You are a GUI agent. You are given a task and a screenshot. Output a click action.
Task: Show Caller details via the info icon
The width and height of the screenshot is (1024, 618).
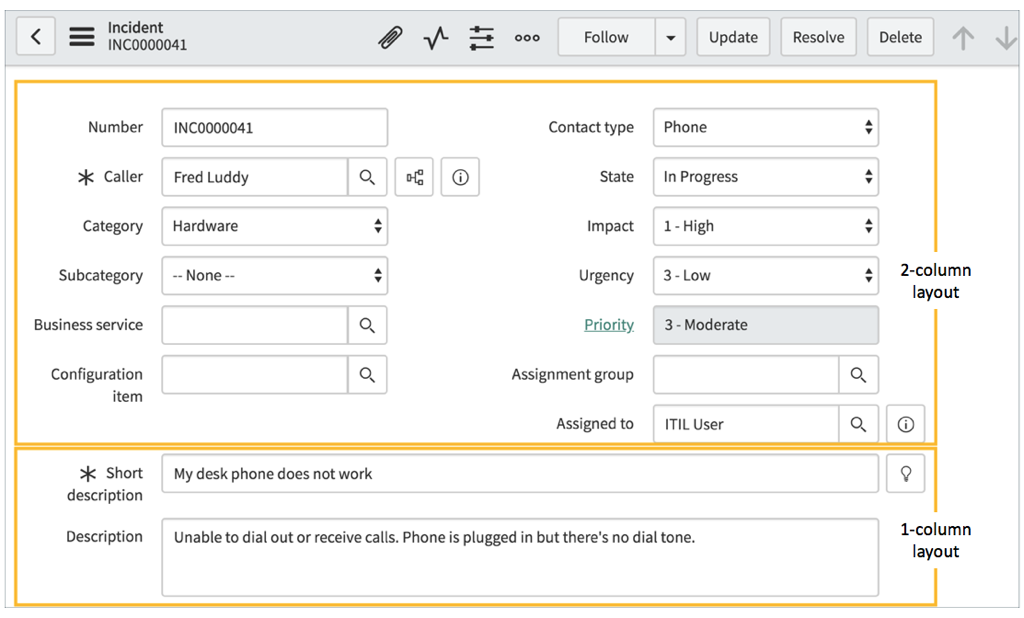click(x=460, y=176)
